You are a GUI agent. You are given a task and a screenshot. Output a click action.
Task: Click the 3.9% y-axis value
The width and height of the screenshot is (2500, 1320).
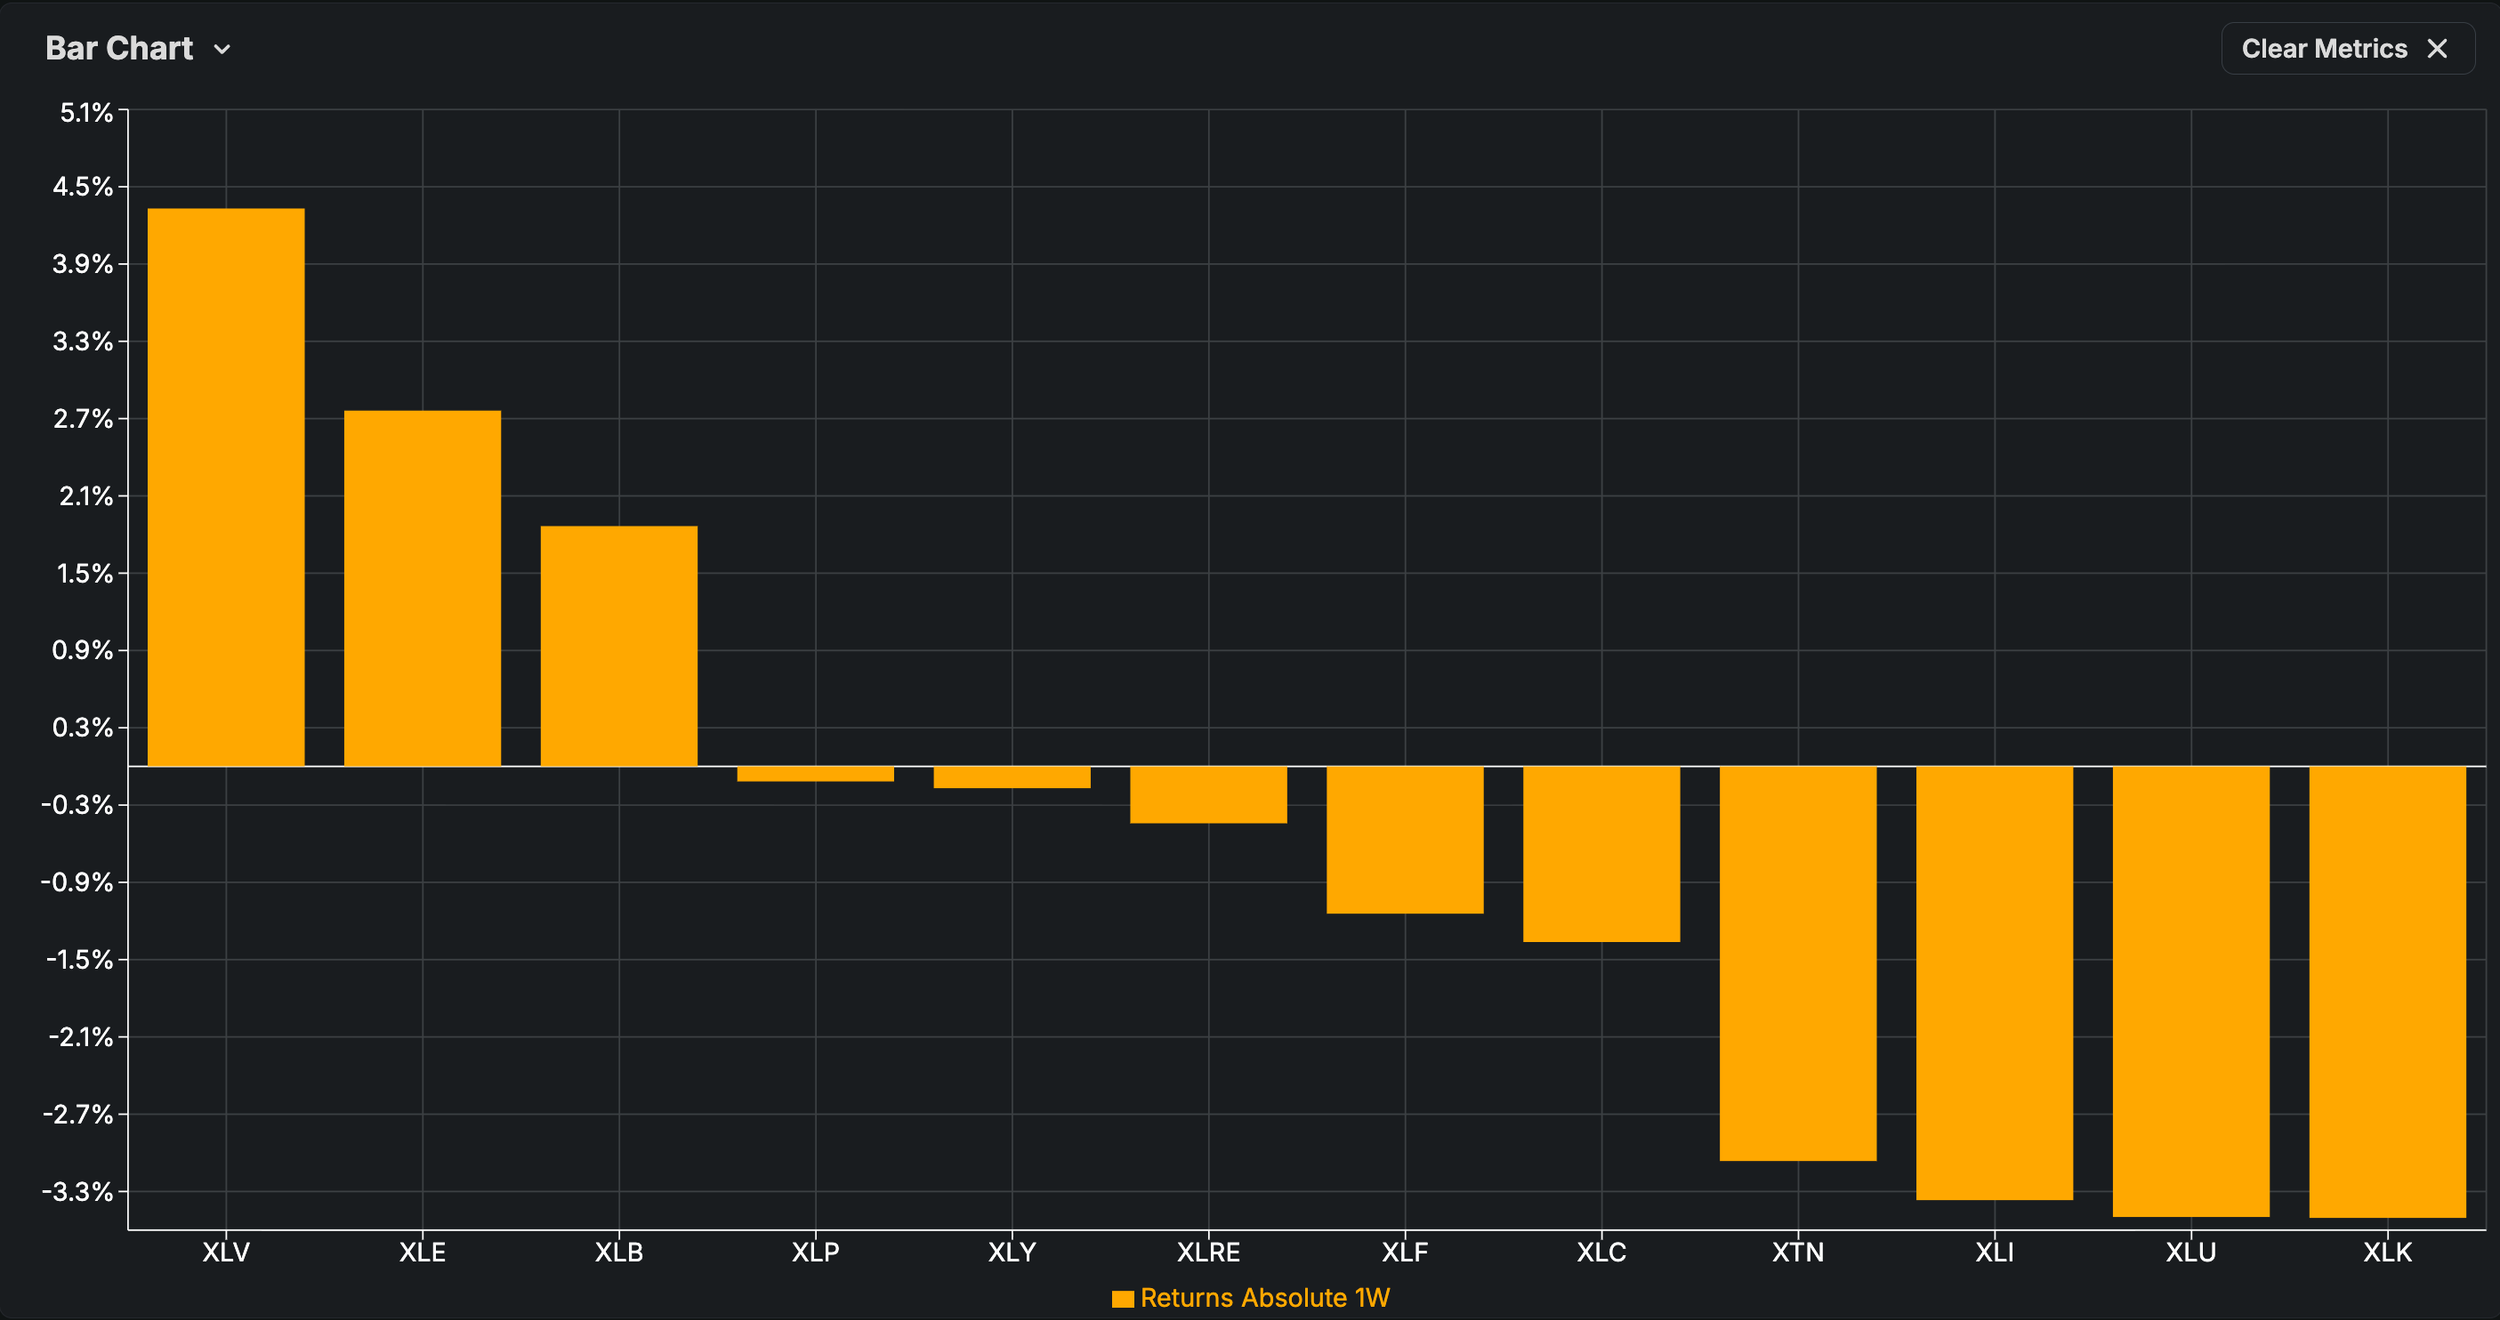pyautogui.click(x=83, y=264)
